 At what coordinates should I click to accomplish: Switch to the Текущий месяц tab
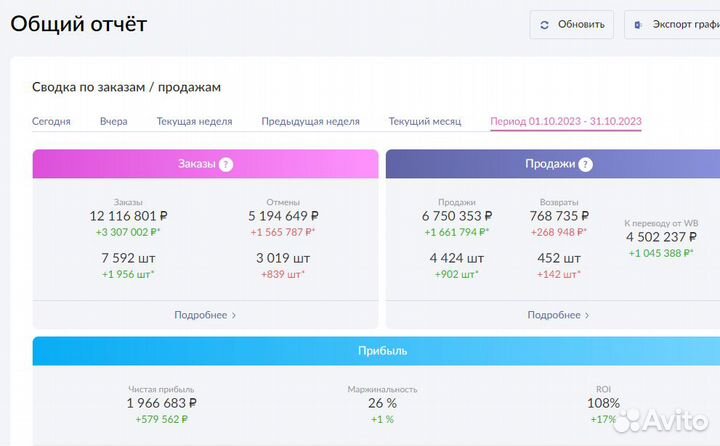click(x=425, y=121)
